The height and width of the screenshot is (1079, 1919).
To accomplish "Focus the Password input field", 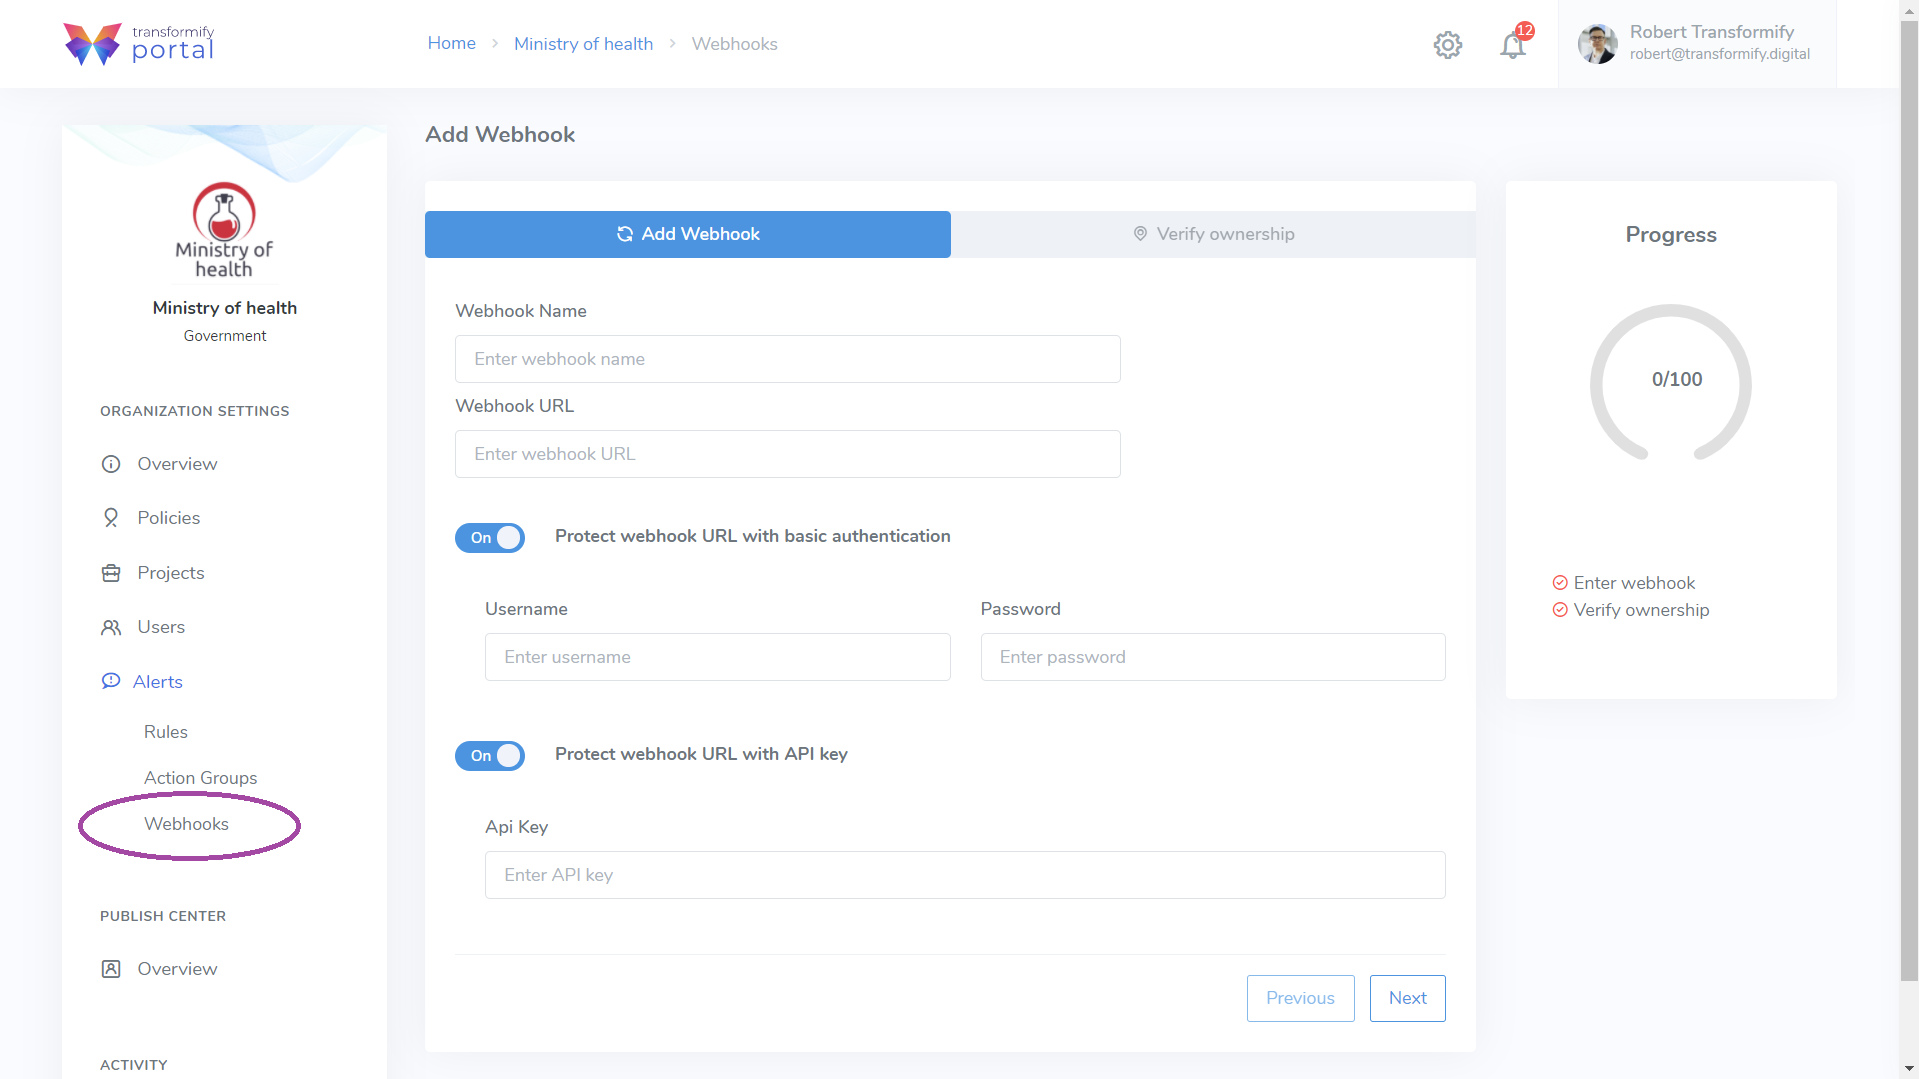I will click(1213, 657).
